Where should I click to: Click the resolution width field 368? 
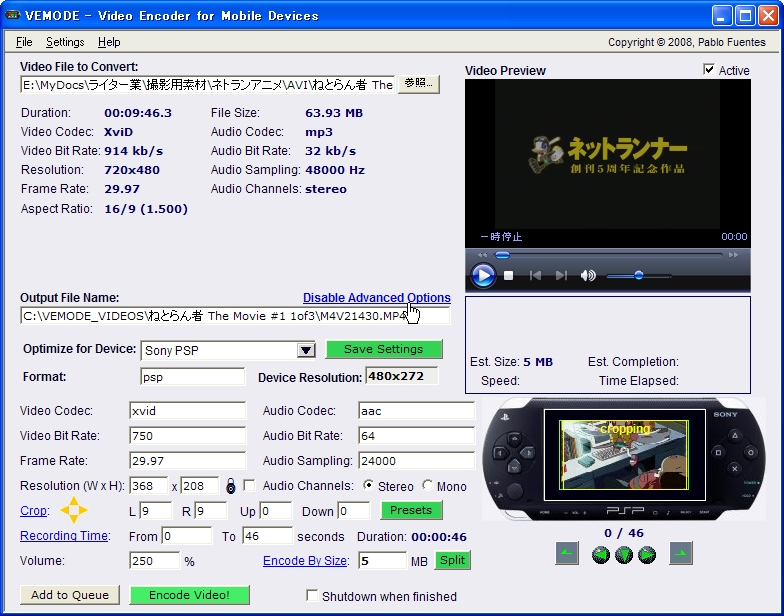click(x=148, y=486)
